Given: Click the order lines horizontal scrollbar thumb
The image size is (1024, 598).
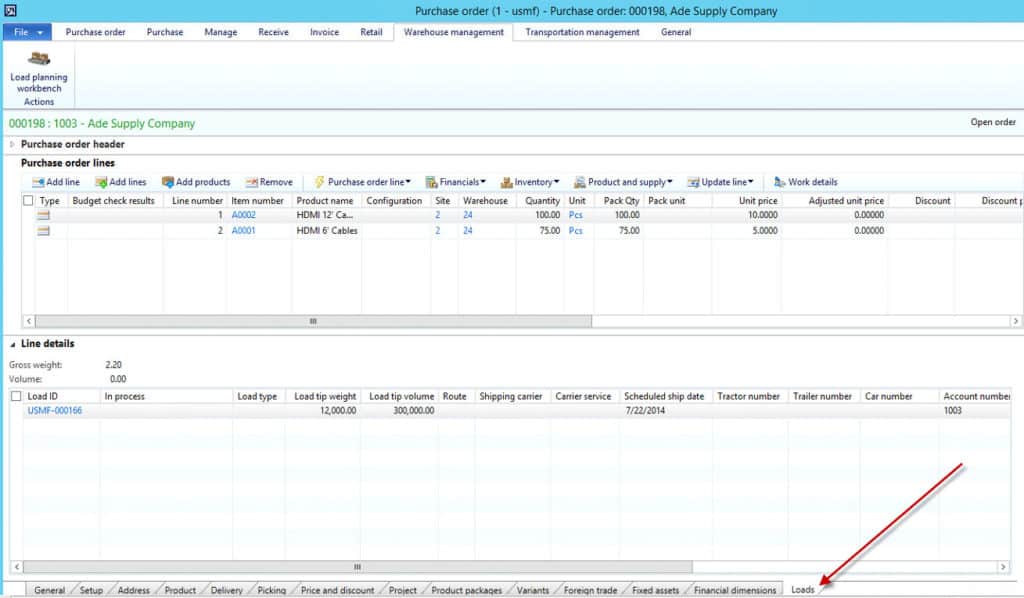Looking at the screenshot, I should [313, 321].
